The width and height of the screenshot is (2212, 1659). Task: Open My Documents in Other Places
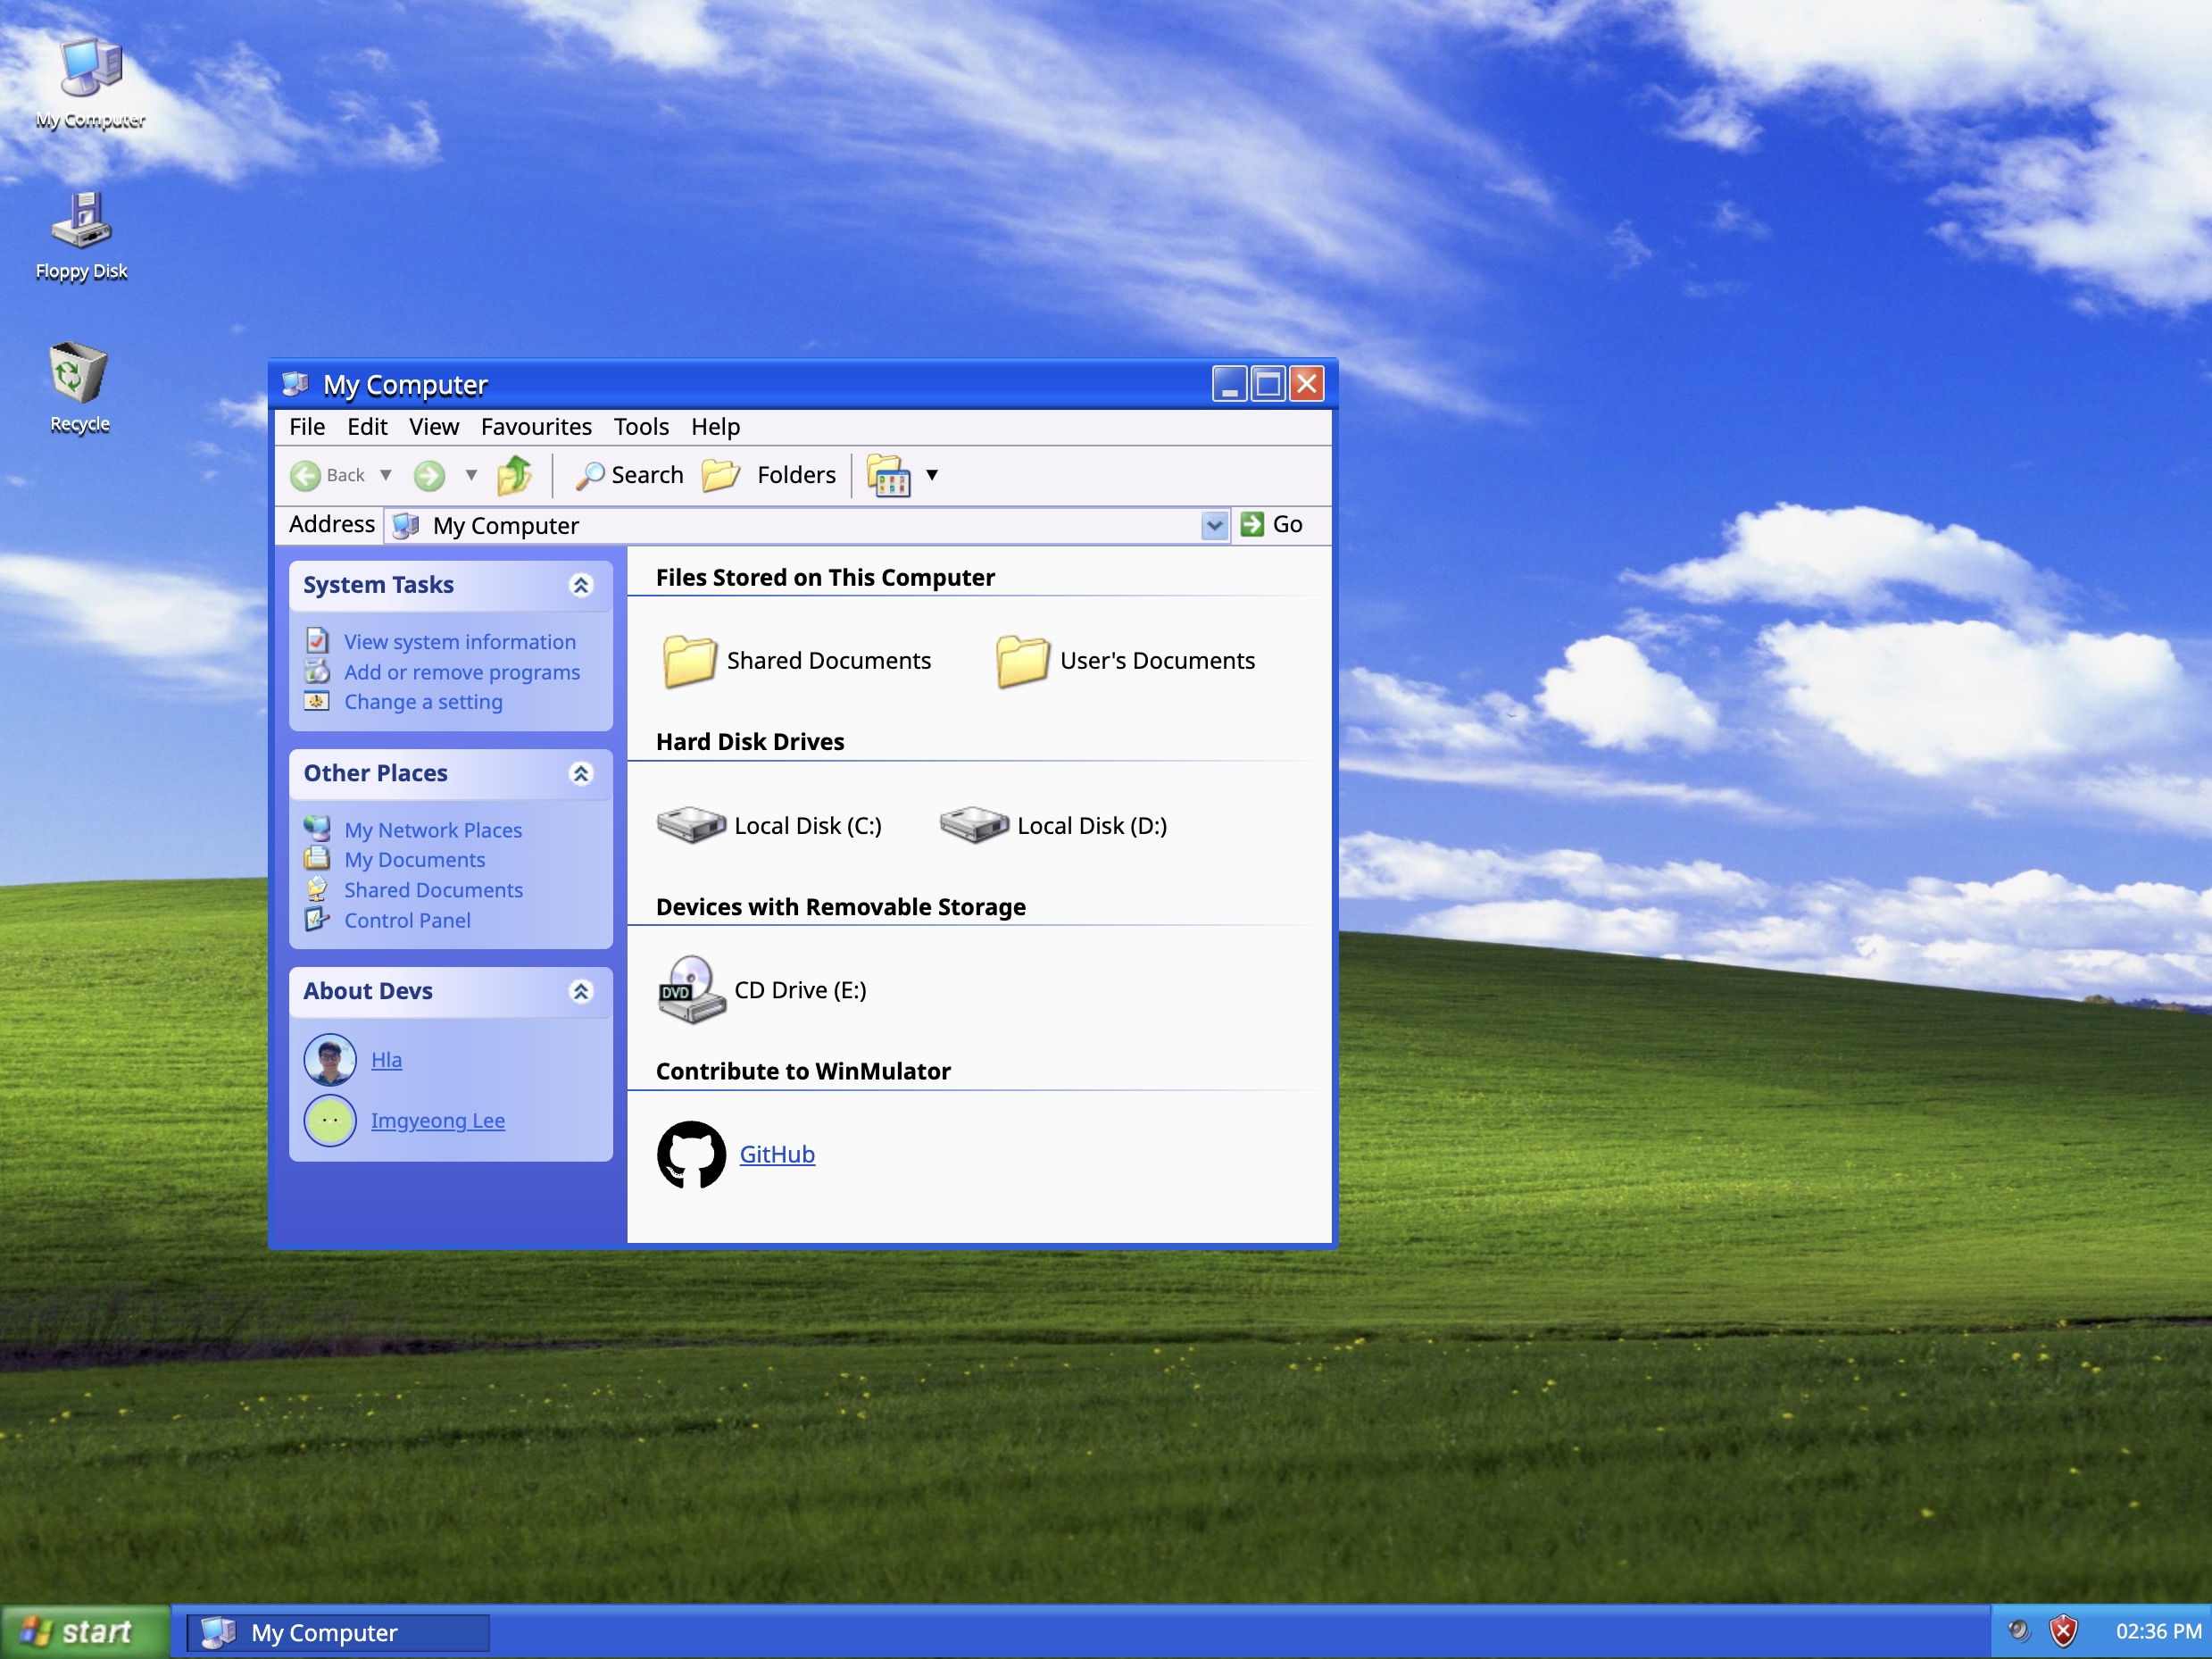coord(415,860)
